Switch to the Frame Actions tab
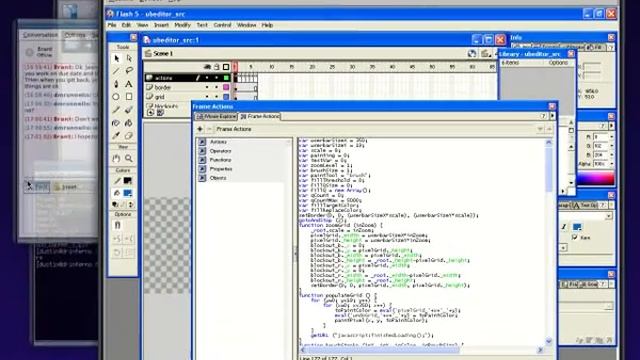Image resolution: width=640 pixels, height=360 pixels. 260,117
